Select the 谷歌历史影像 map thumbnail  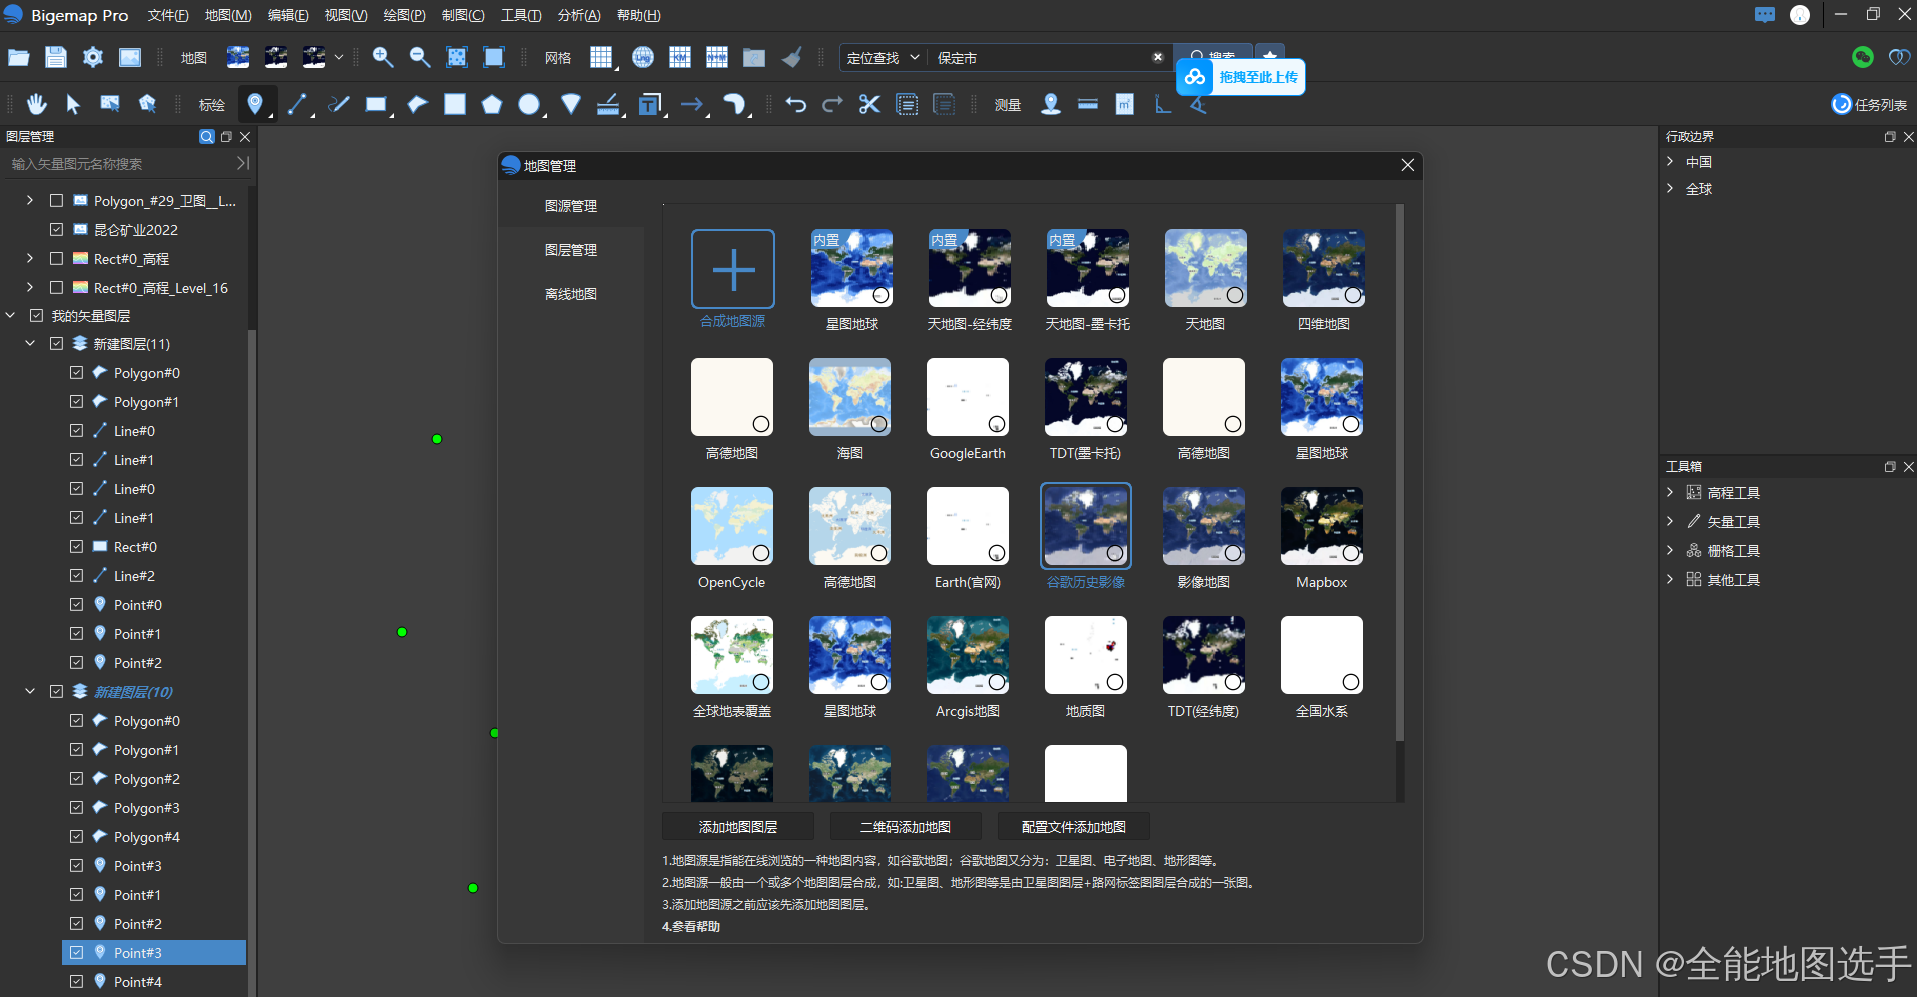pos(1086,526)
